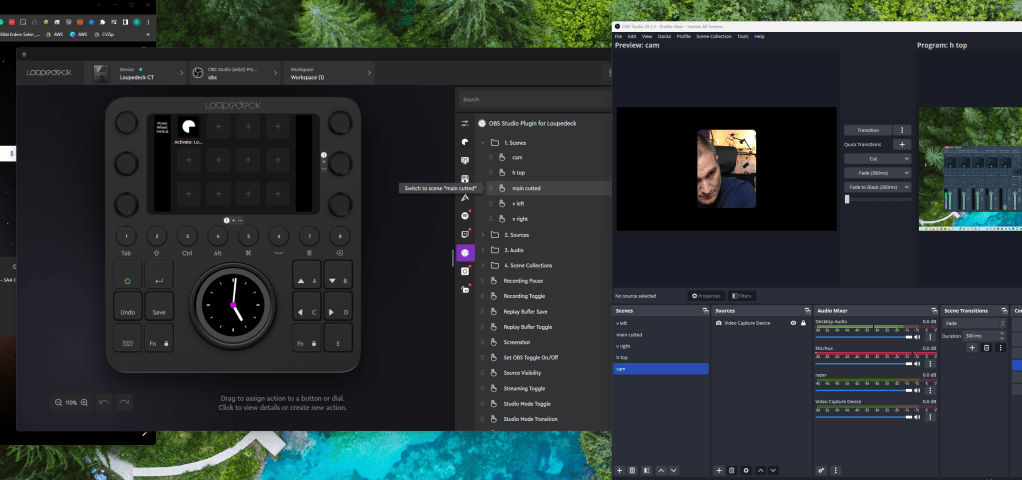Select the purple highlighted plugin sidebar icon
Image resolution: width=1022 pixels, height=480 pixels.
(x=465, y=252)
